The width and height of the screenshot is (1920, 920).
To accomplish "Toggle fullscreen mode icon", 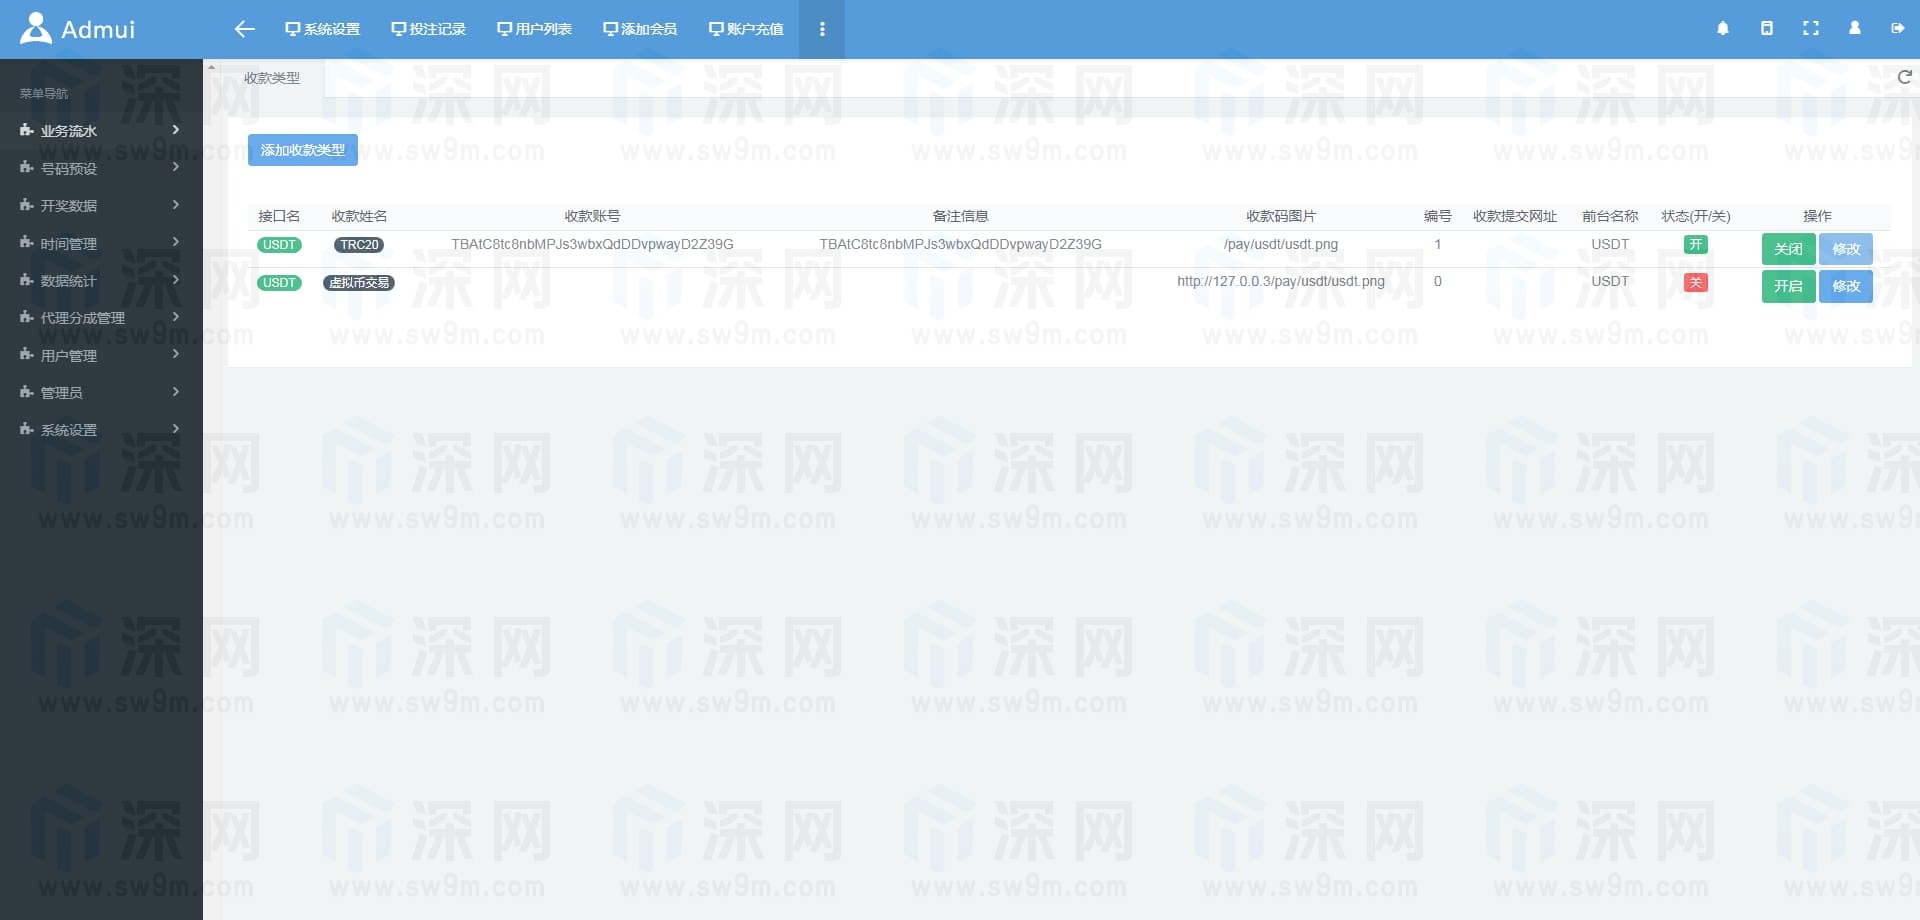I will coord(1810,29).
